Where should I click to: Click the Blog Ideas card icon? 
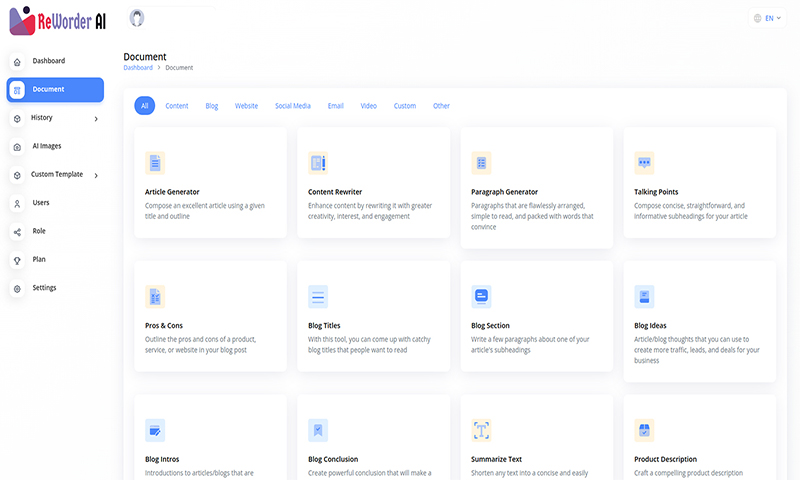tap(644, 297)
